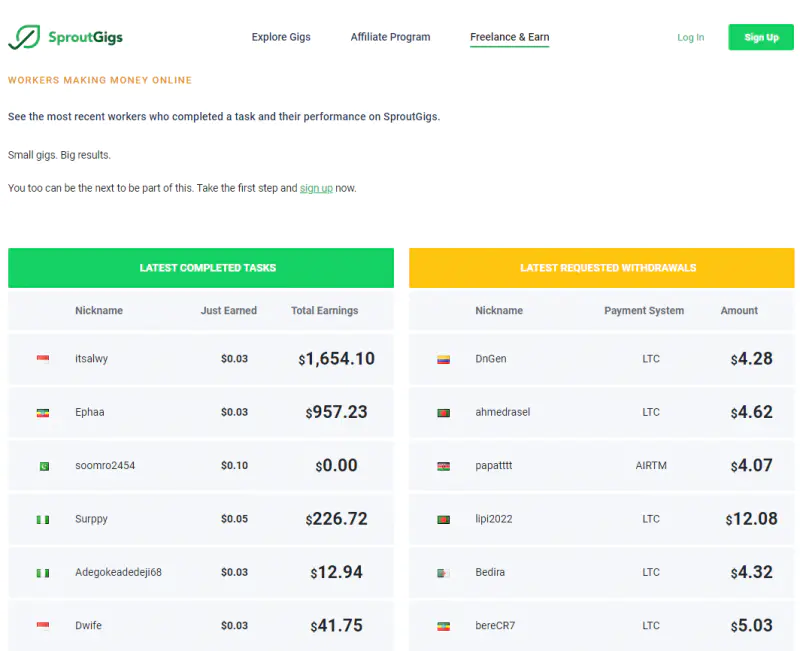The height and width of the screenshot is (651, 800).
Task: Click the flag icon beside itsalwy
Action: coord(43,359)
